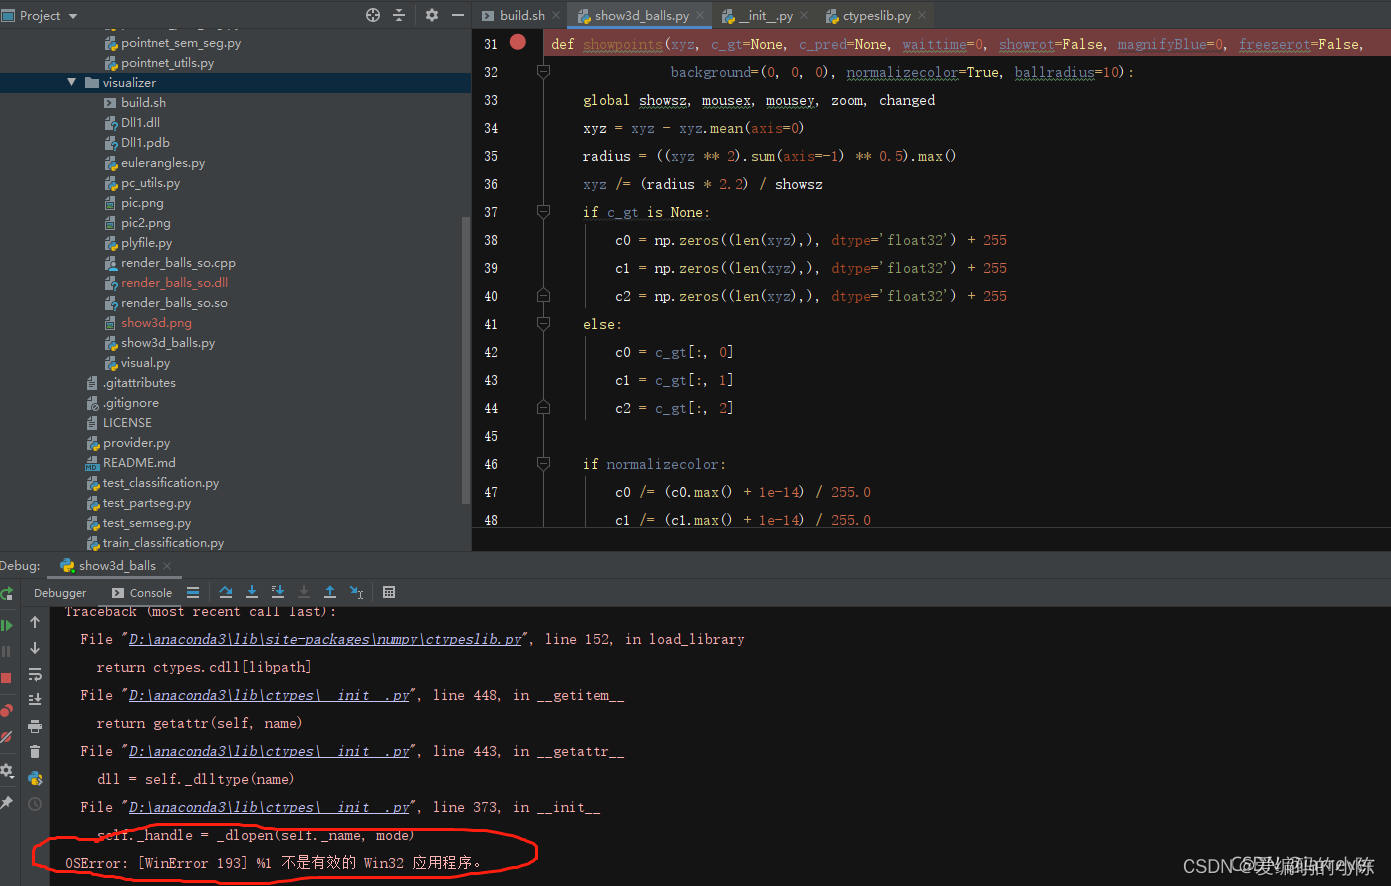Open ctypes __init__.py link at line 448
The height and width of the screenshot is (886, 1391).
coord(270,695)
